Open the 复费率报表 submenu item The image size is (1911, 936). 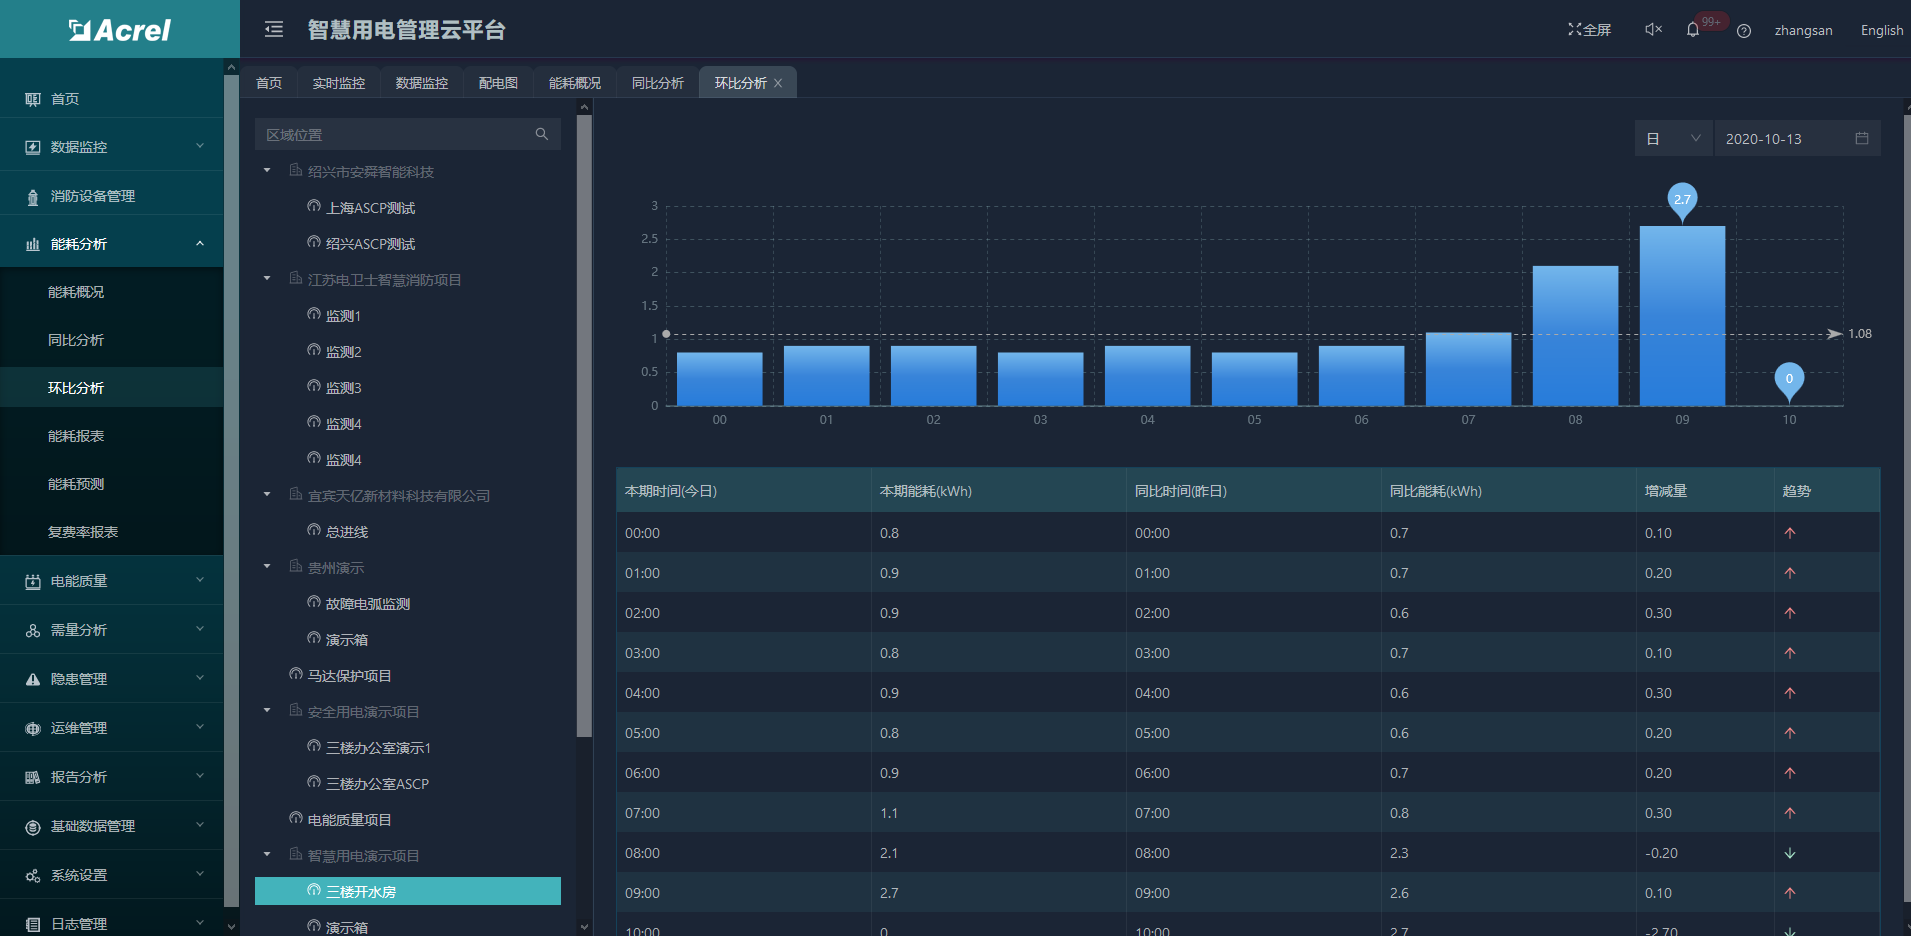tap(112, 532)
